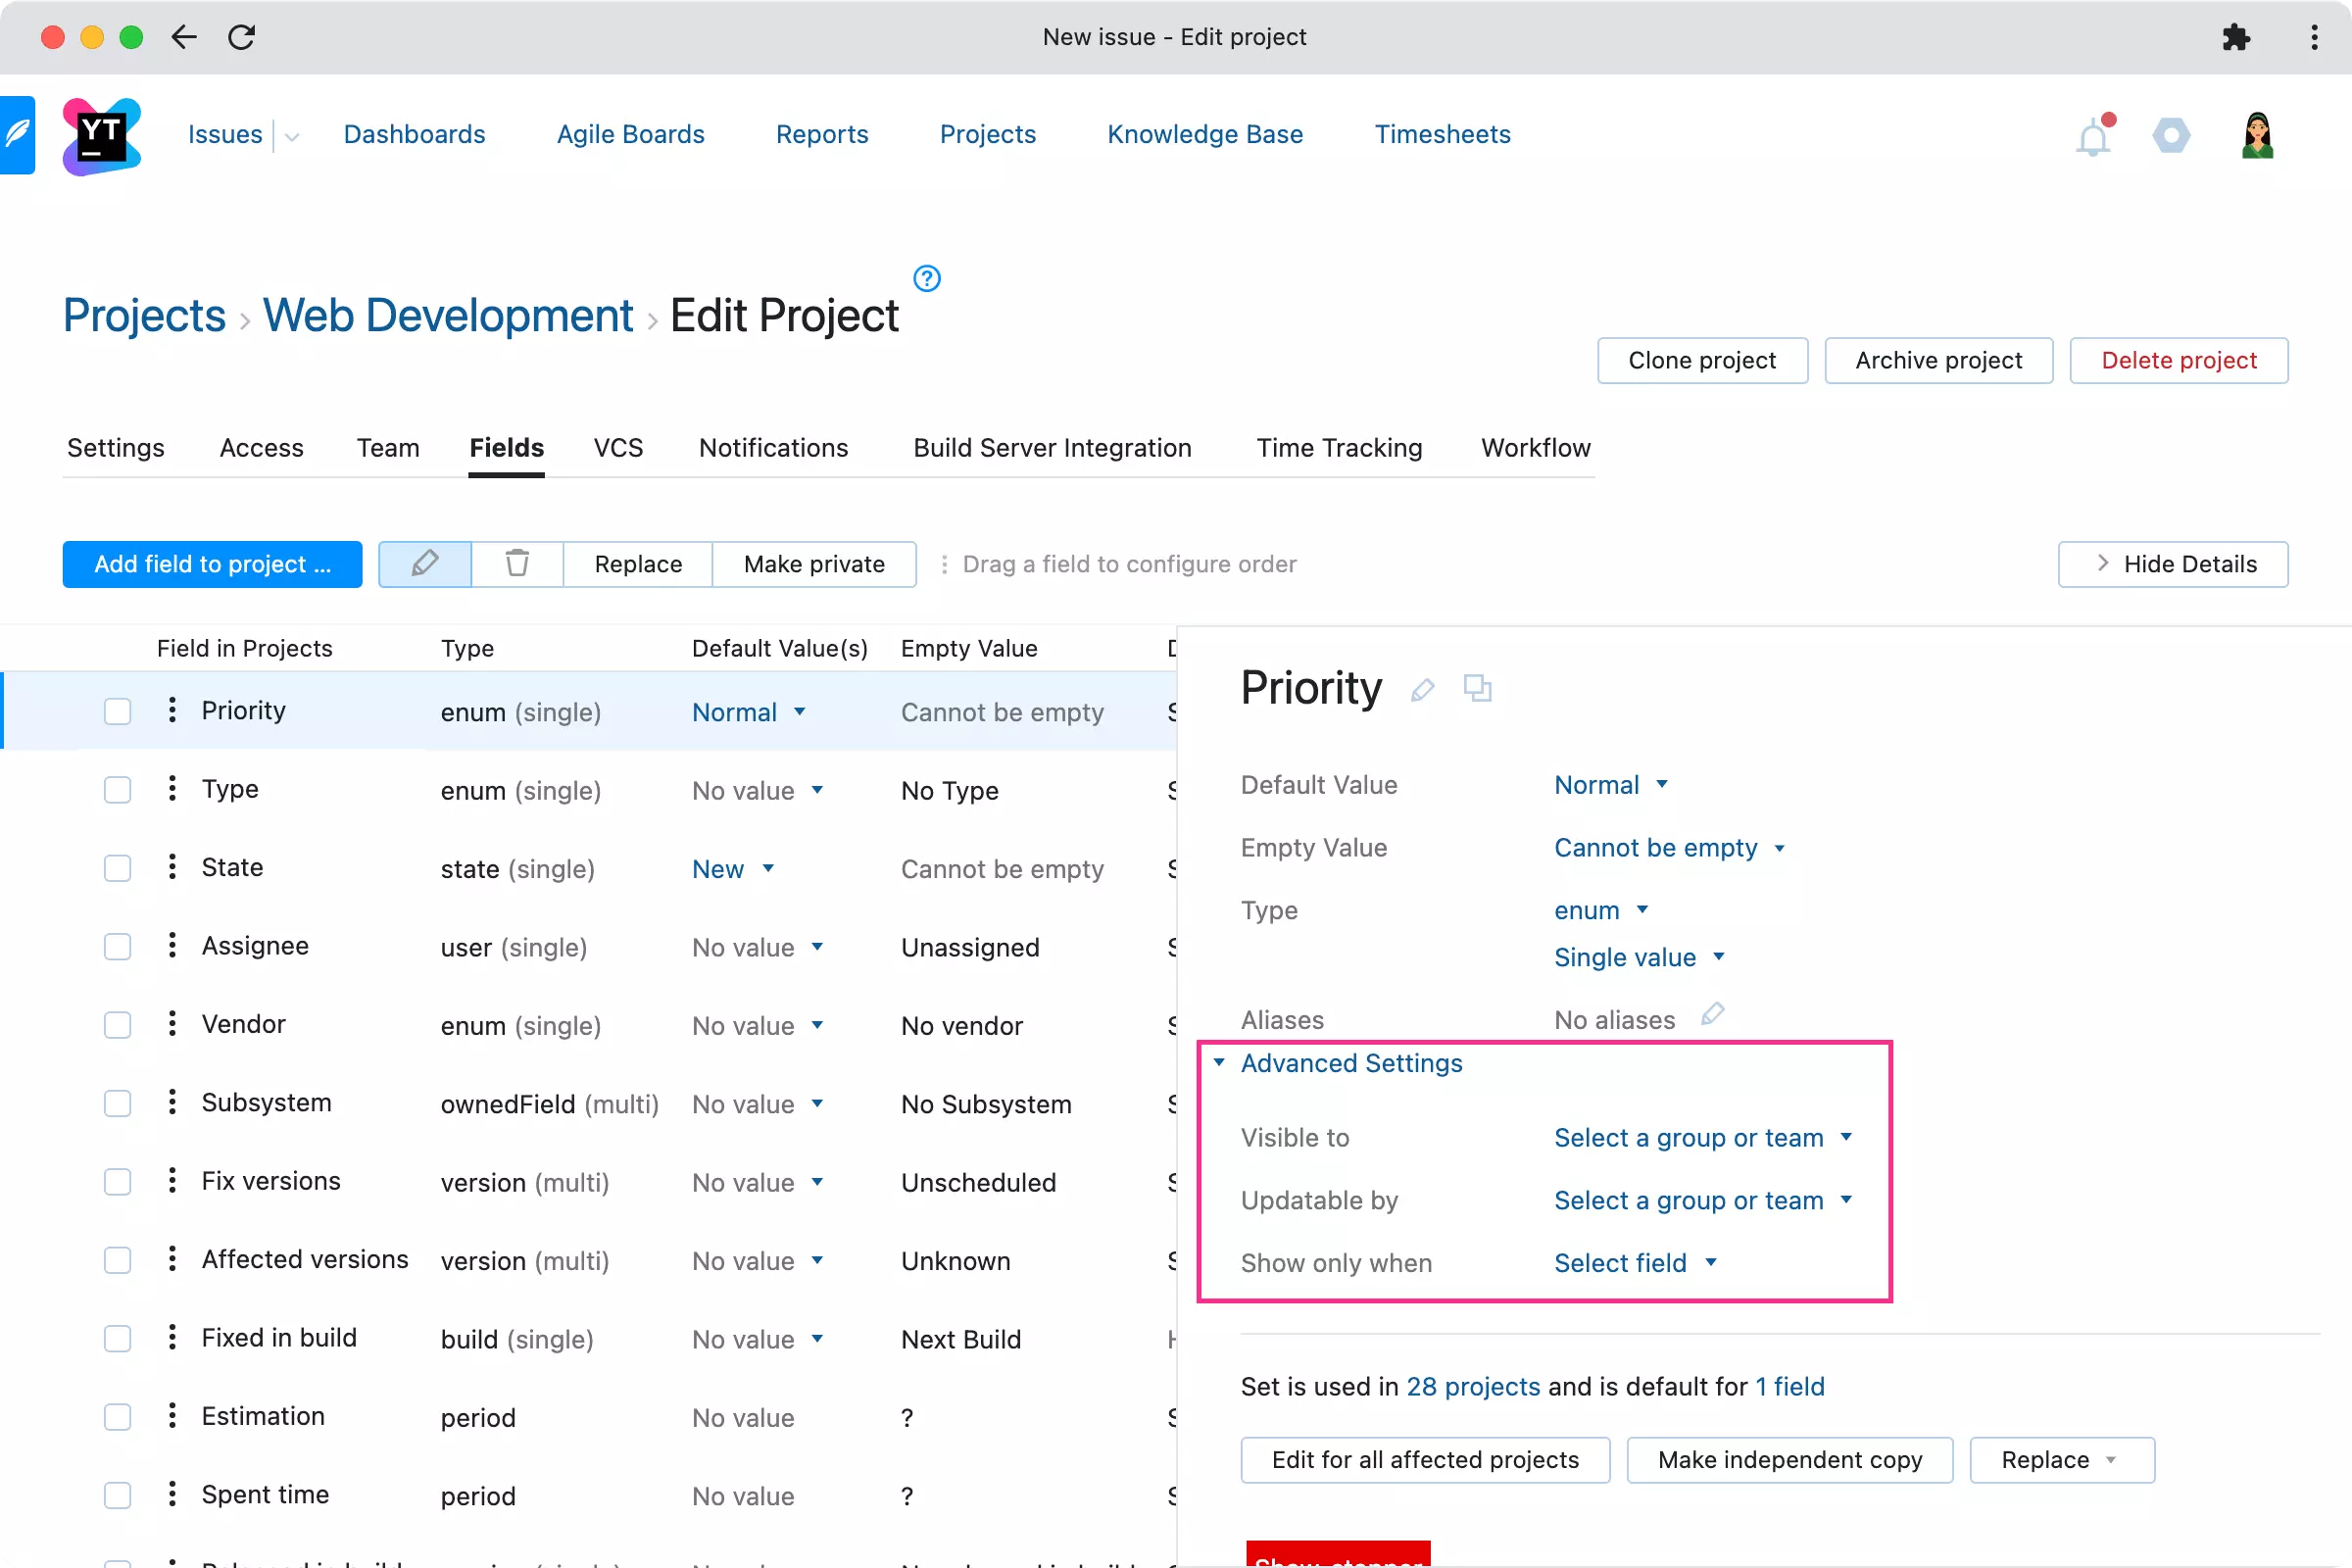Open Visible to group or team dropdown
This screenshot has width=2352, height=1568.
click(x=1703, y=1138)
